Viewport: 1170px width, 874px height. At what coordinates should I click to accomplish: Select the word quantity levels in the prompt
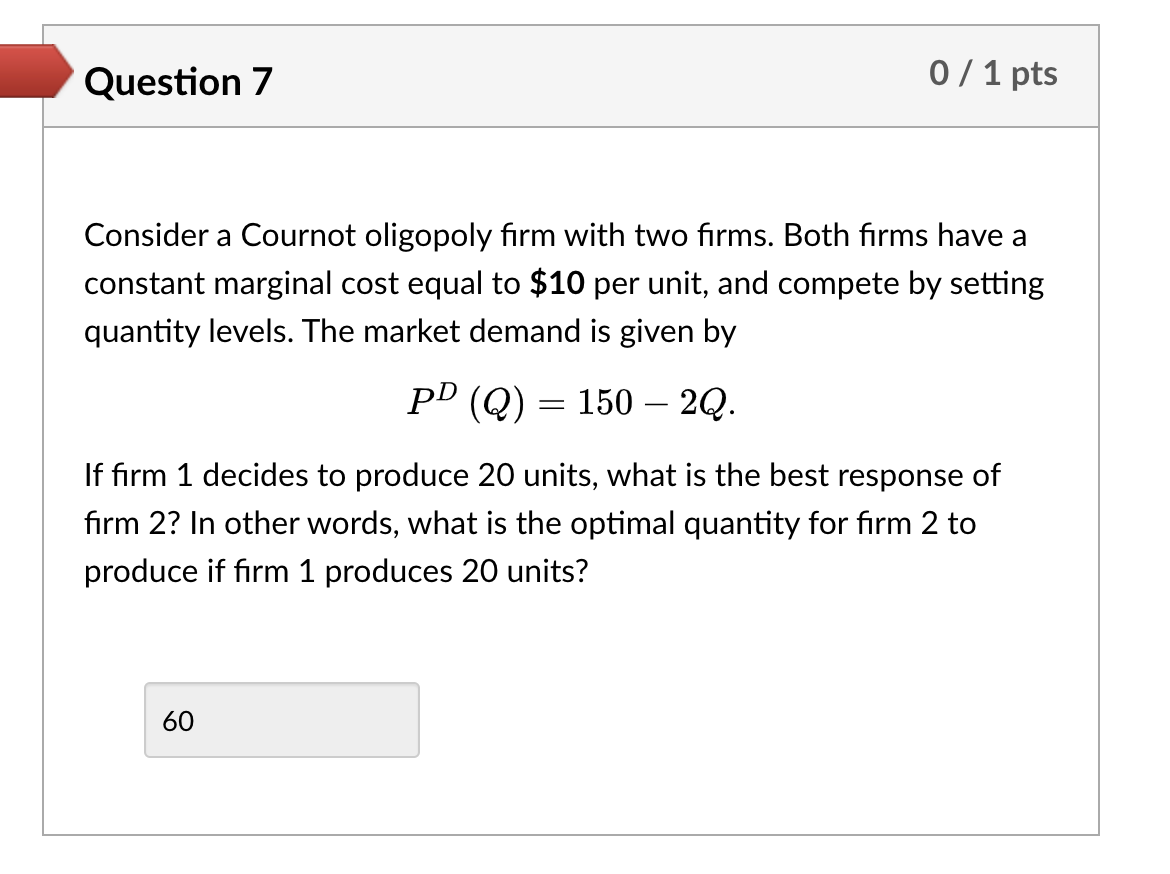pos(178,331)
